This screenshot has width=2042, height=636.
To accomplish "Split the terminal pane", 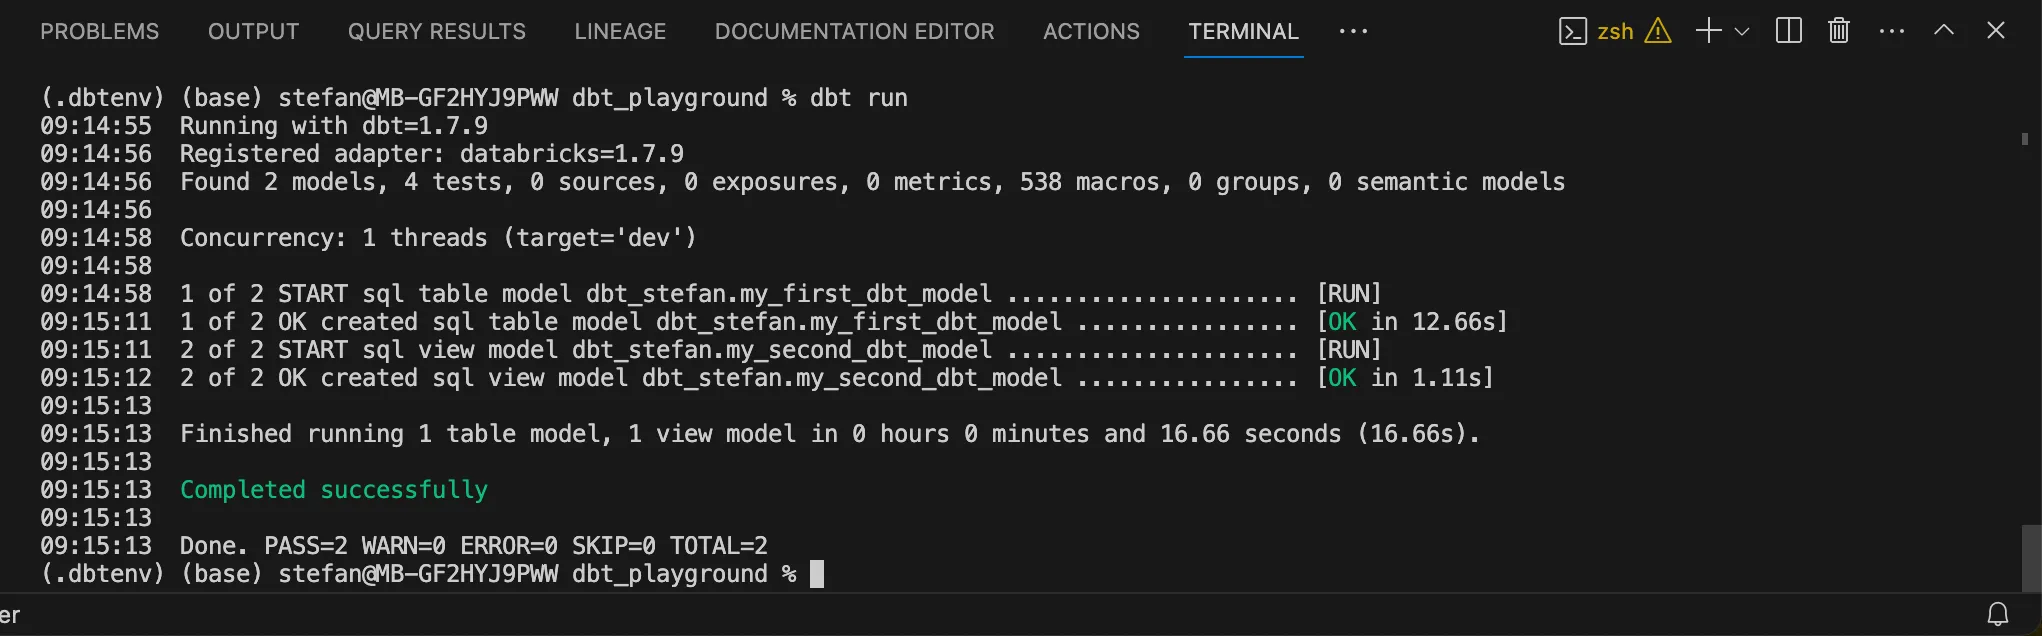I will (x=1789, y=32).
